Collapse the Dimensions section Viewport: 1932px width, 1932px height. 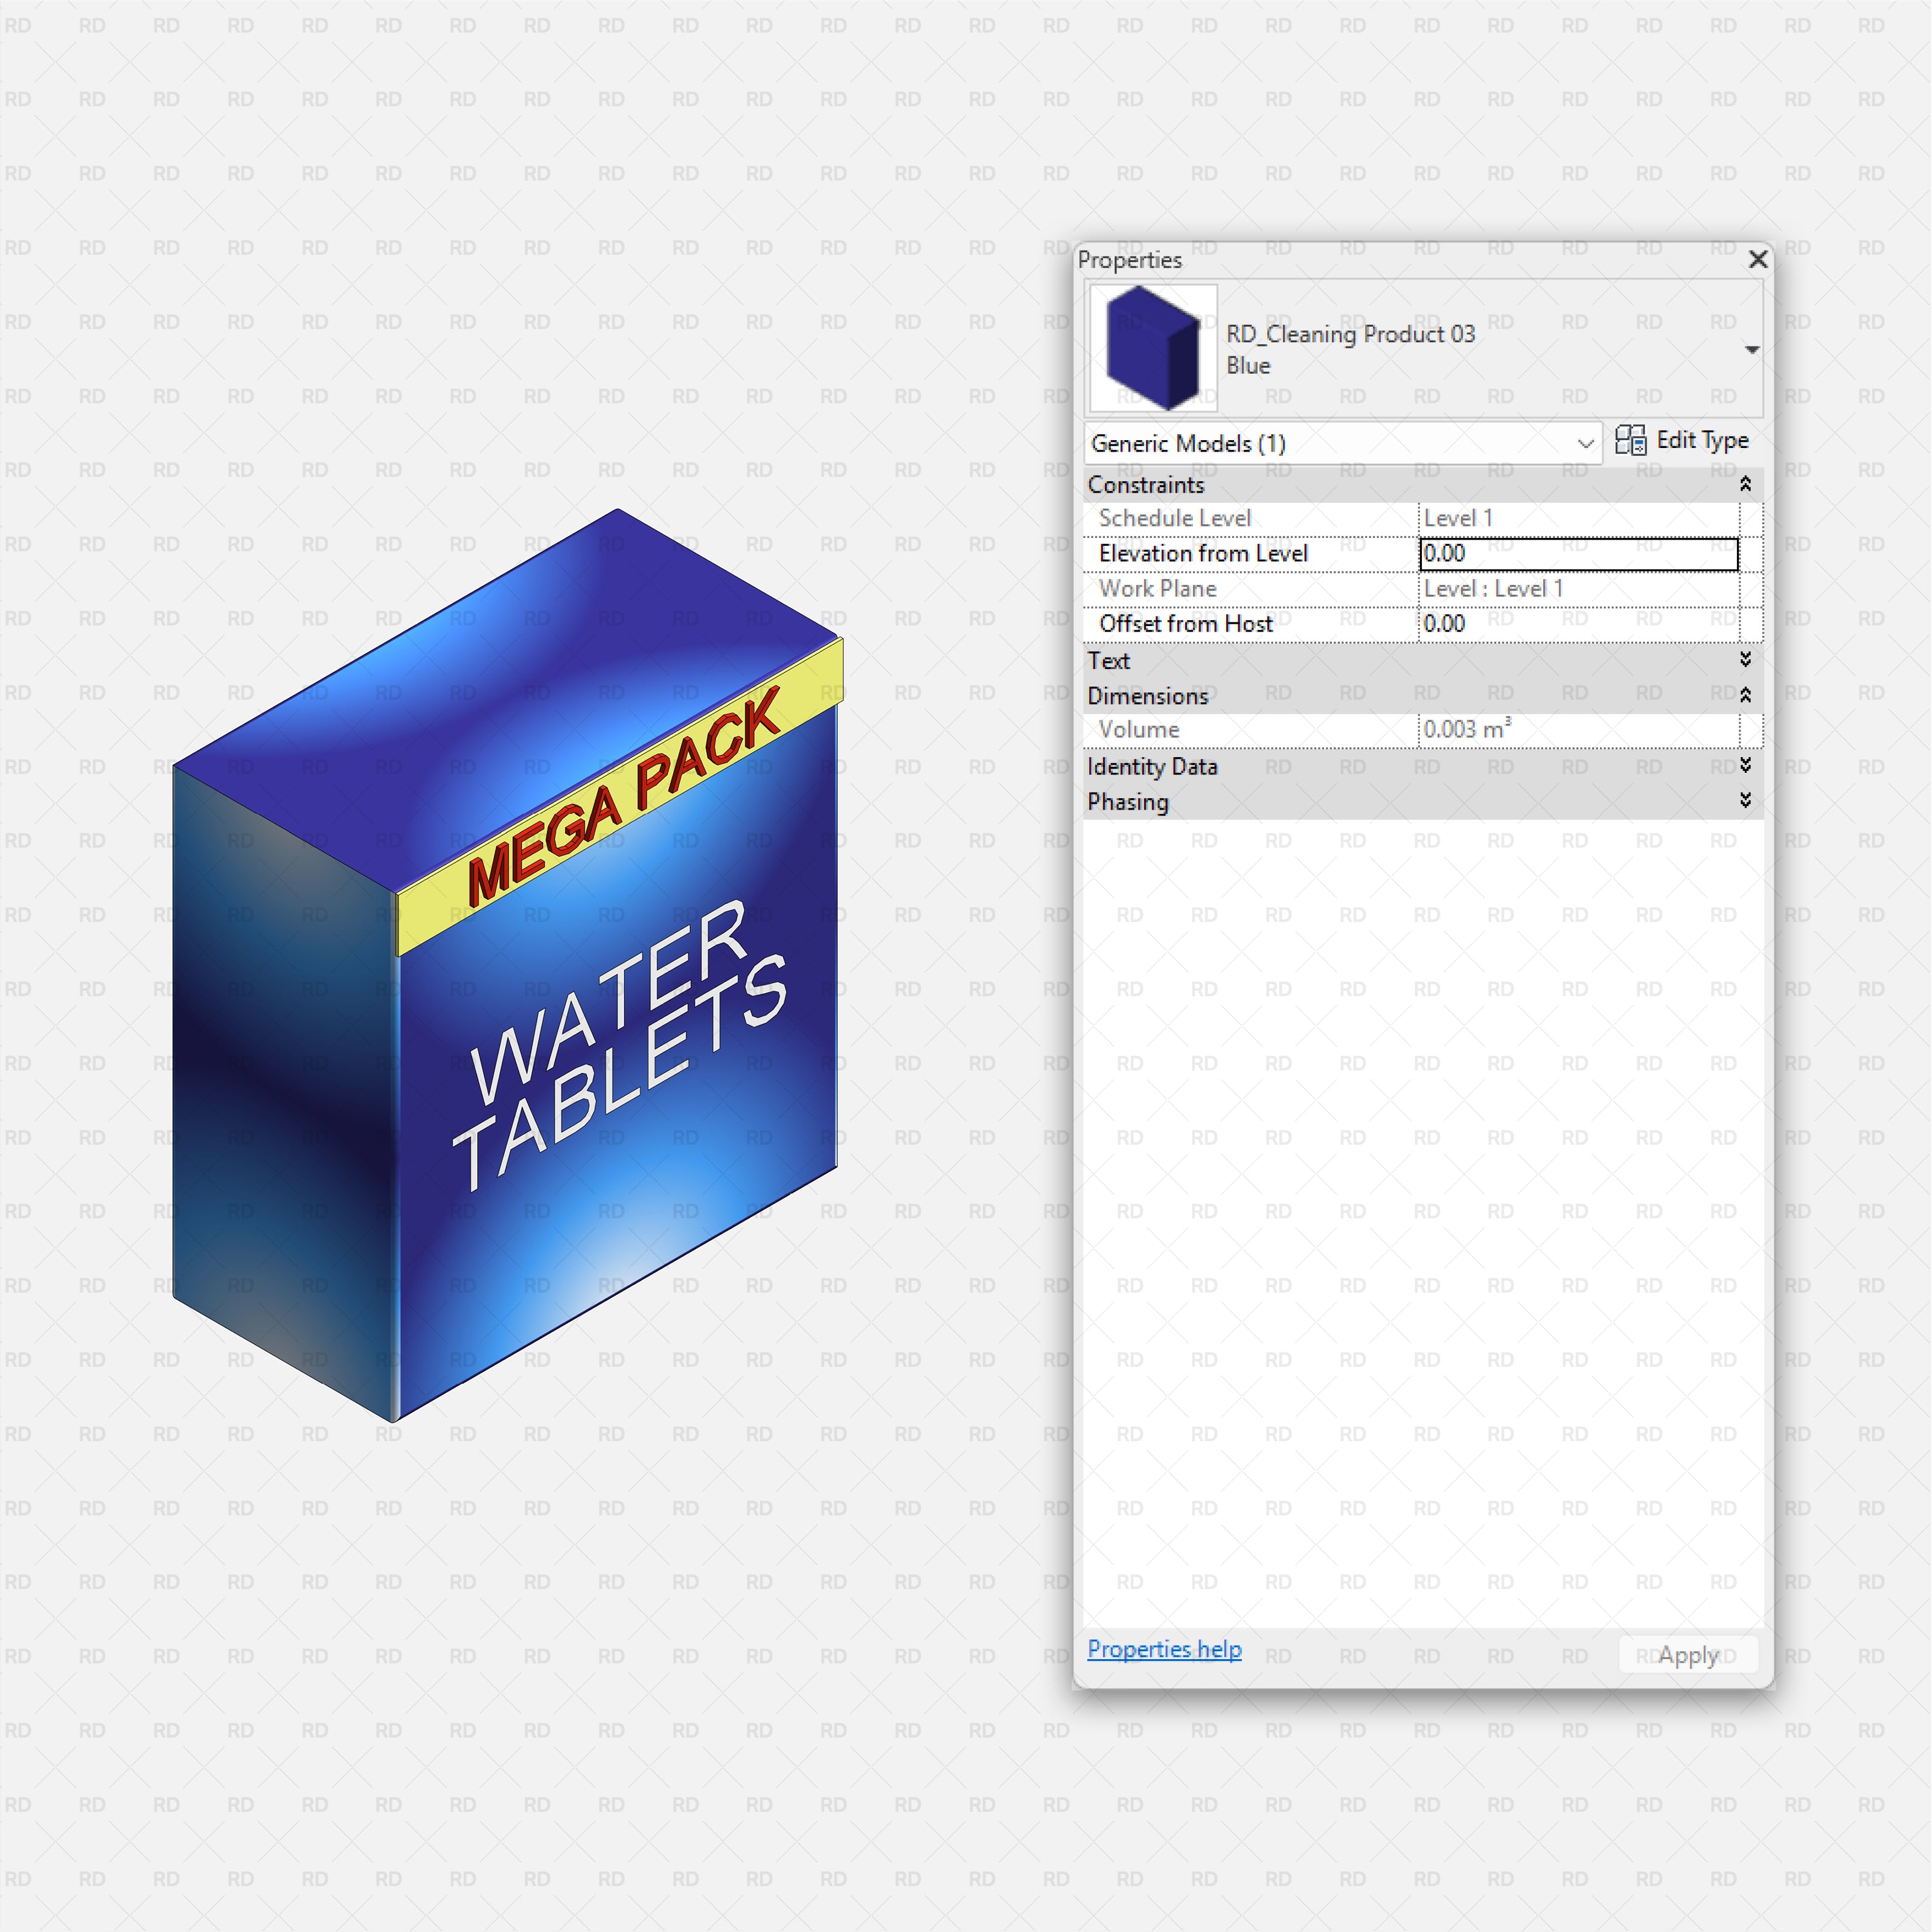click(1745, 694)
